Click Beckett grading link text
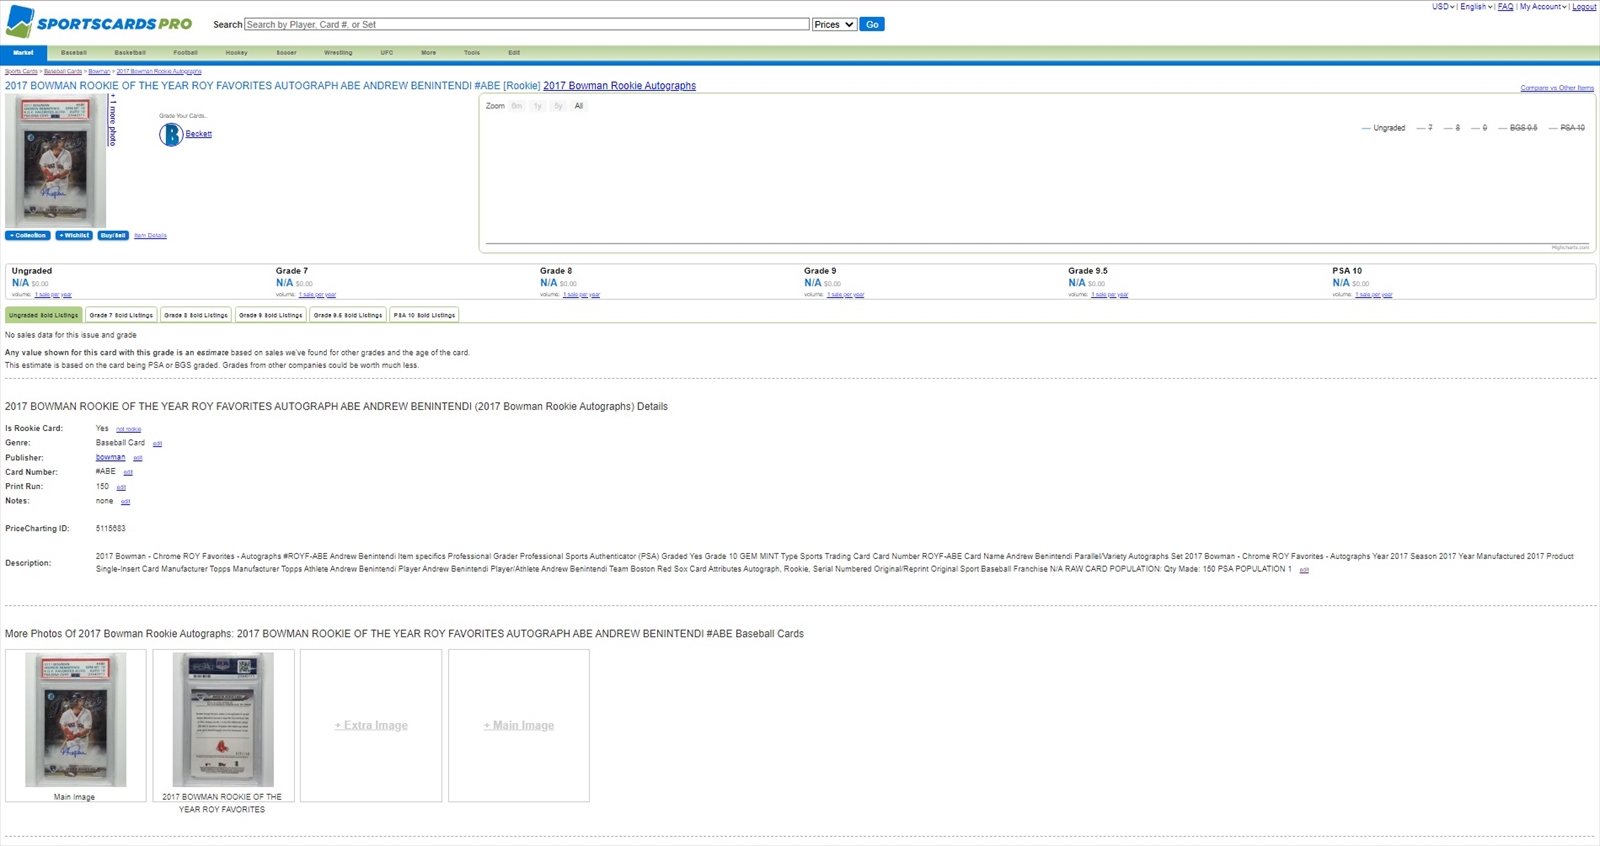This screenshot has width=1600, height=846. click(x=198, y=134)
